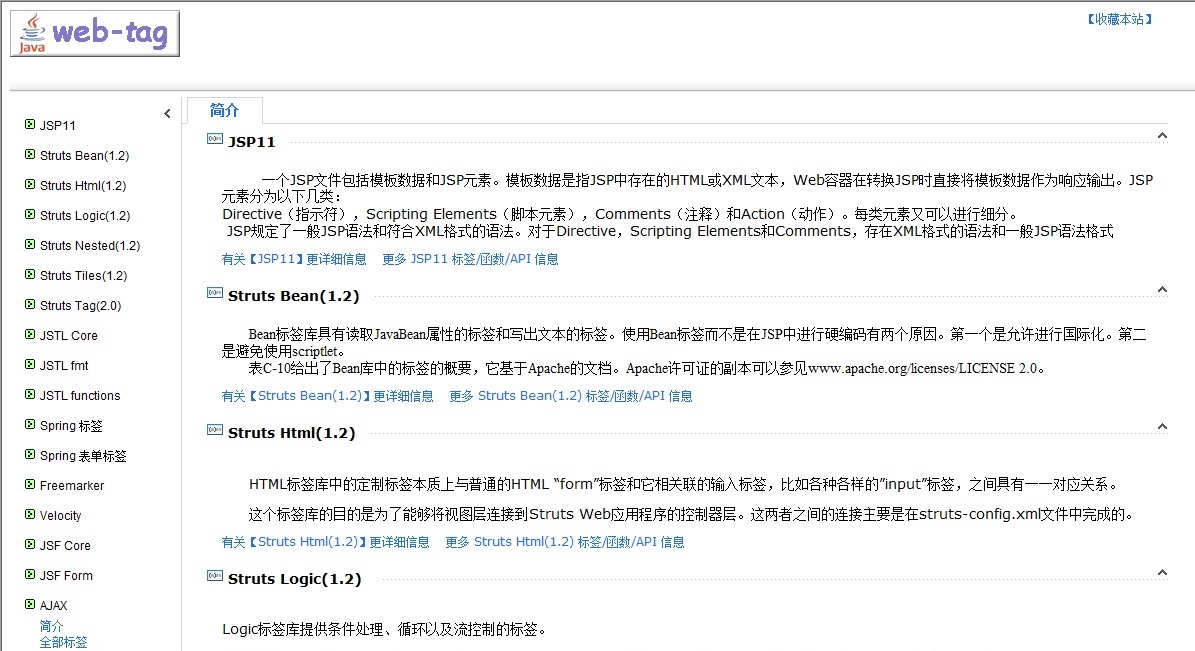Screen dimensions: 1195x651
Task: Open JSTL fmt in the sidebar
Action: (x=64, y=365)
